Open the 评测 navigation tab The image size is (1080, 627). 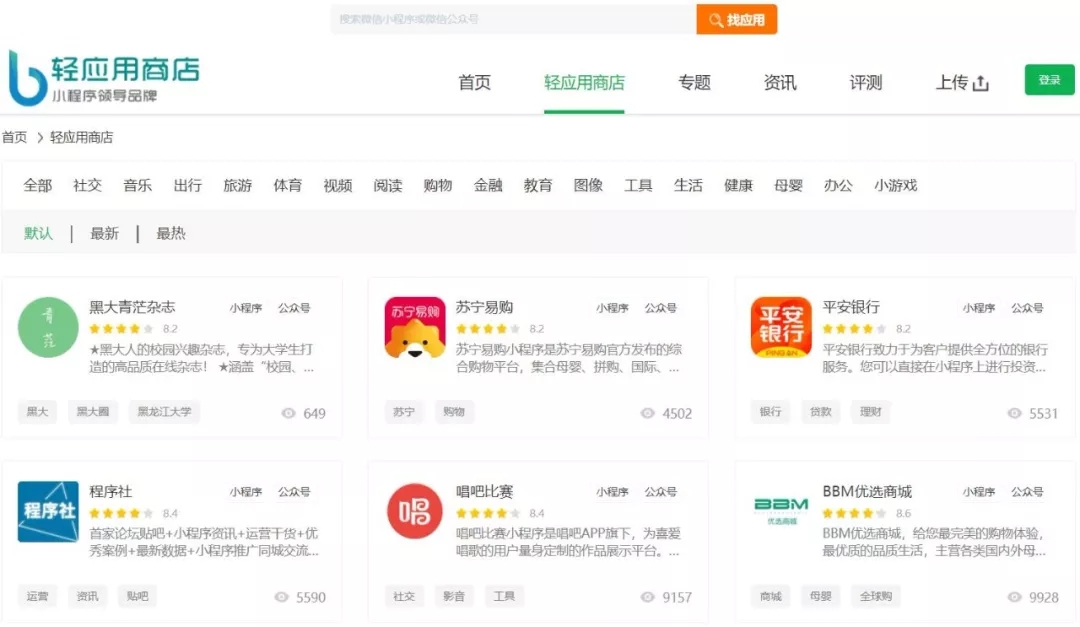point(866,83)
